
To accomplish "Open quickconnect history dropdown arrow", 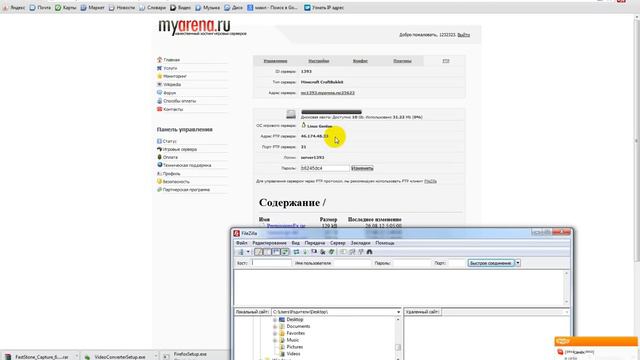I will pyautogui.click(x=518, y=263).
